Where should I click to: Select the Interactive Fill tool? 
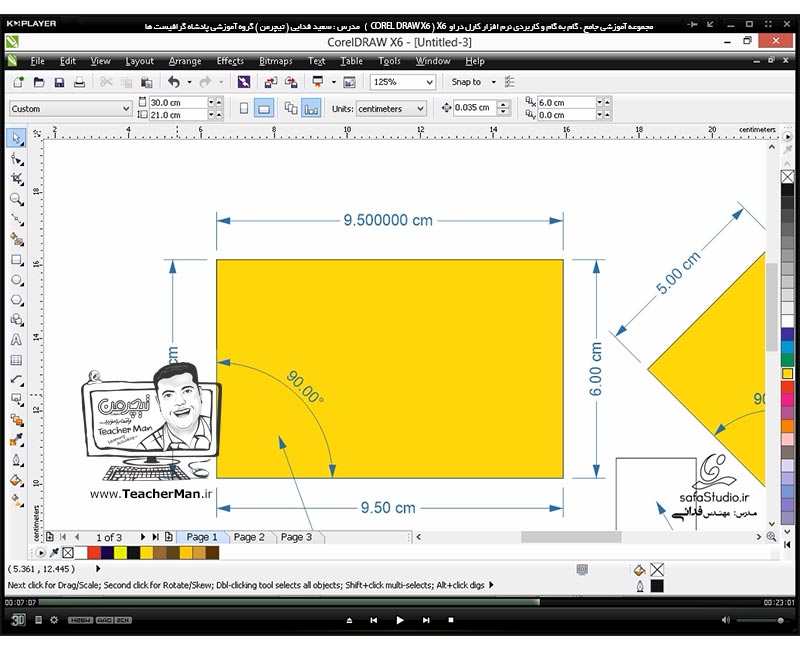pyautogui.click(x=16, y=501)
